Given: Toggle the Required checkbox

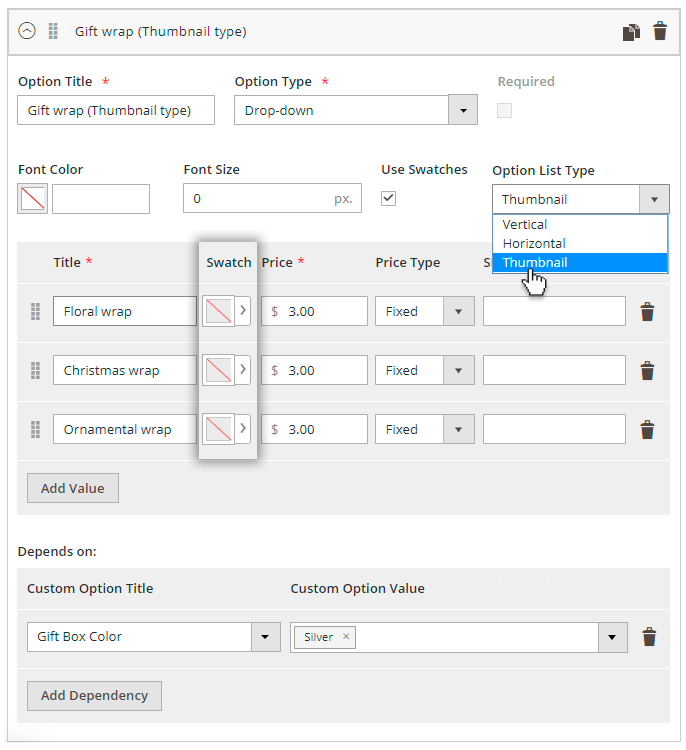Looking at the screenshot, I should 504,111.
